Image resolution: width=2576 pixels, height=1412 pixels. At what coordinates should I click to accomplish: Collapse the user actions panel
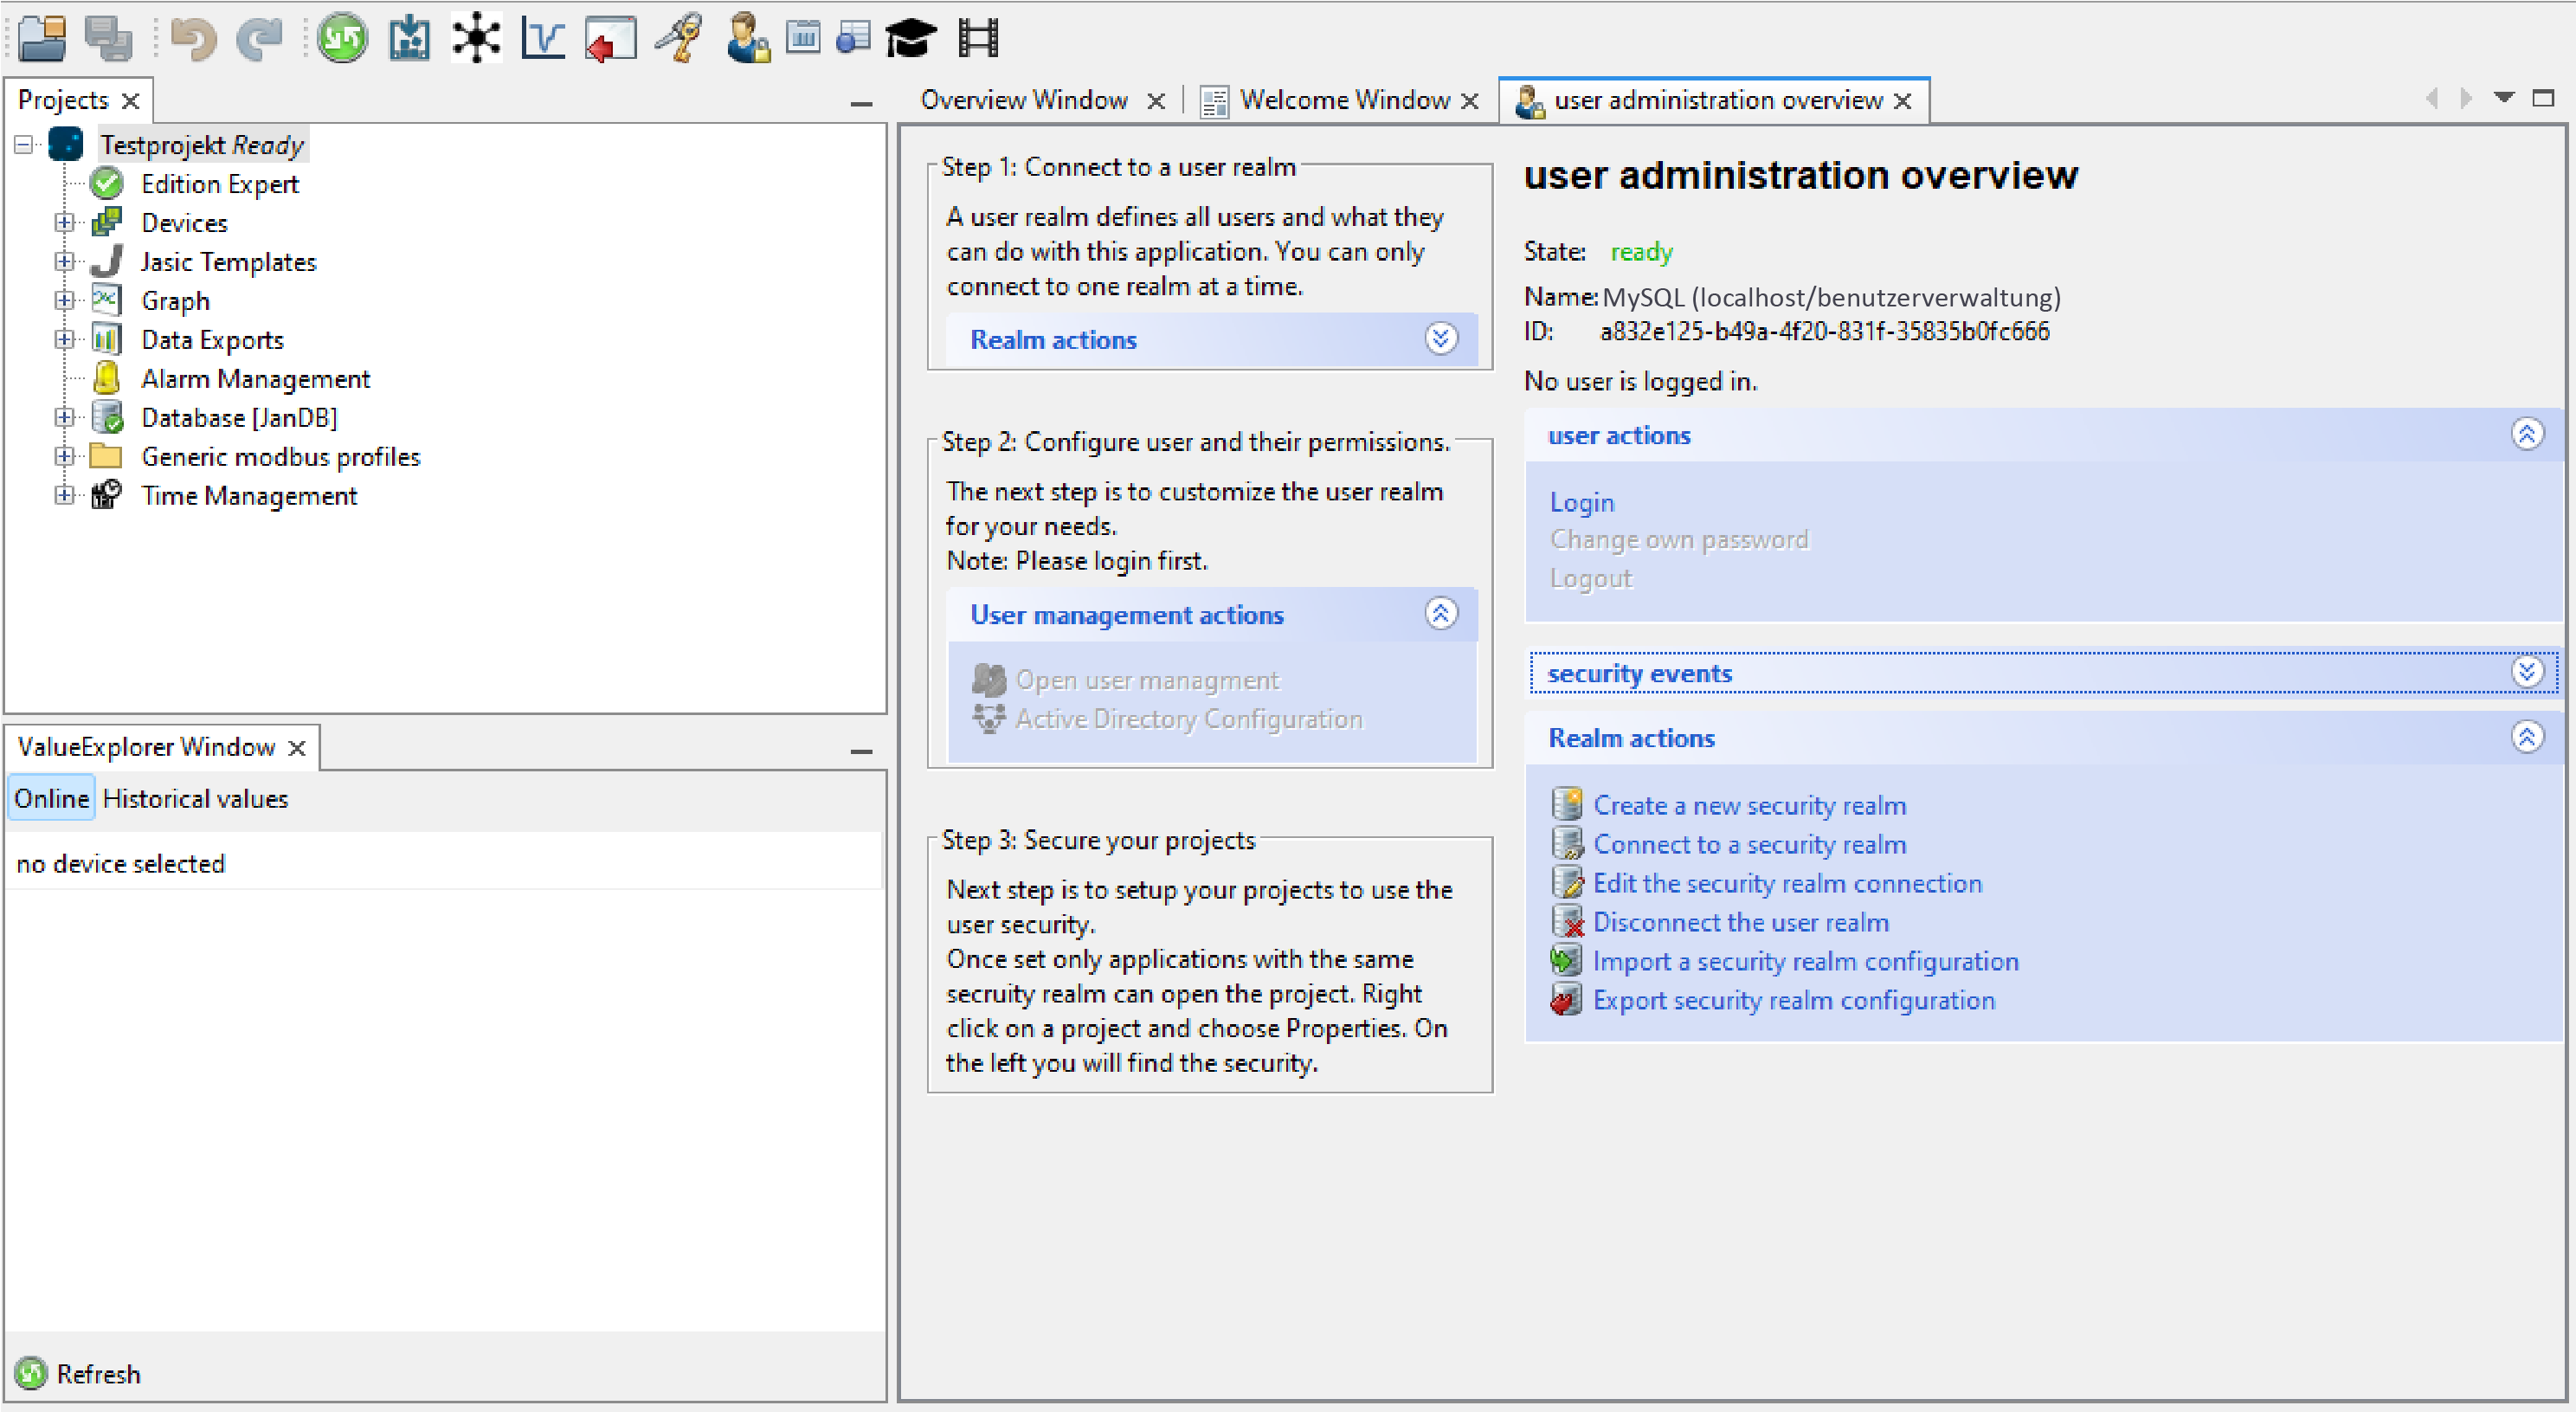(2528, 434)
